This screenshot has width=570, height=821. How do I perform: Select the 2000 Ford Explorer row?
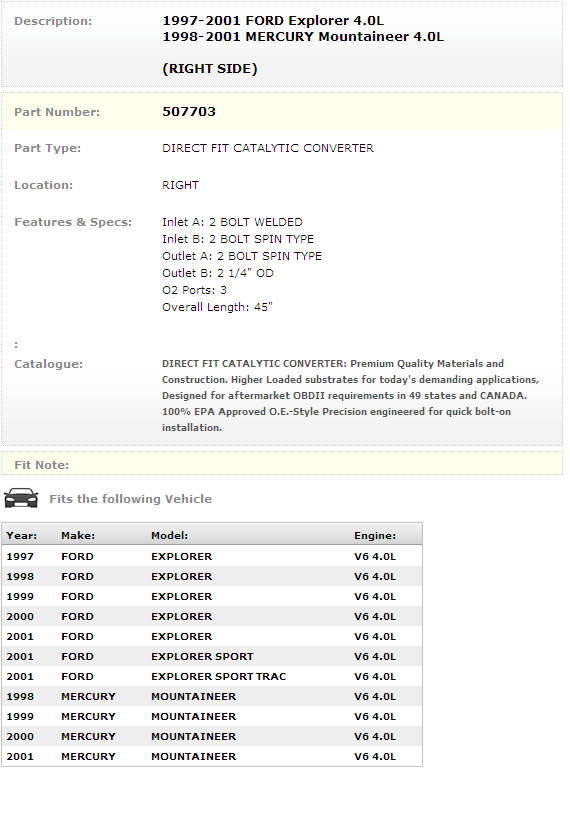[x=212, y=616]
